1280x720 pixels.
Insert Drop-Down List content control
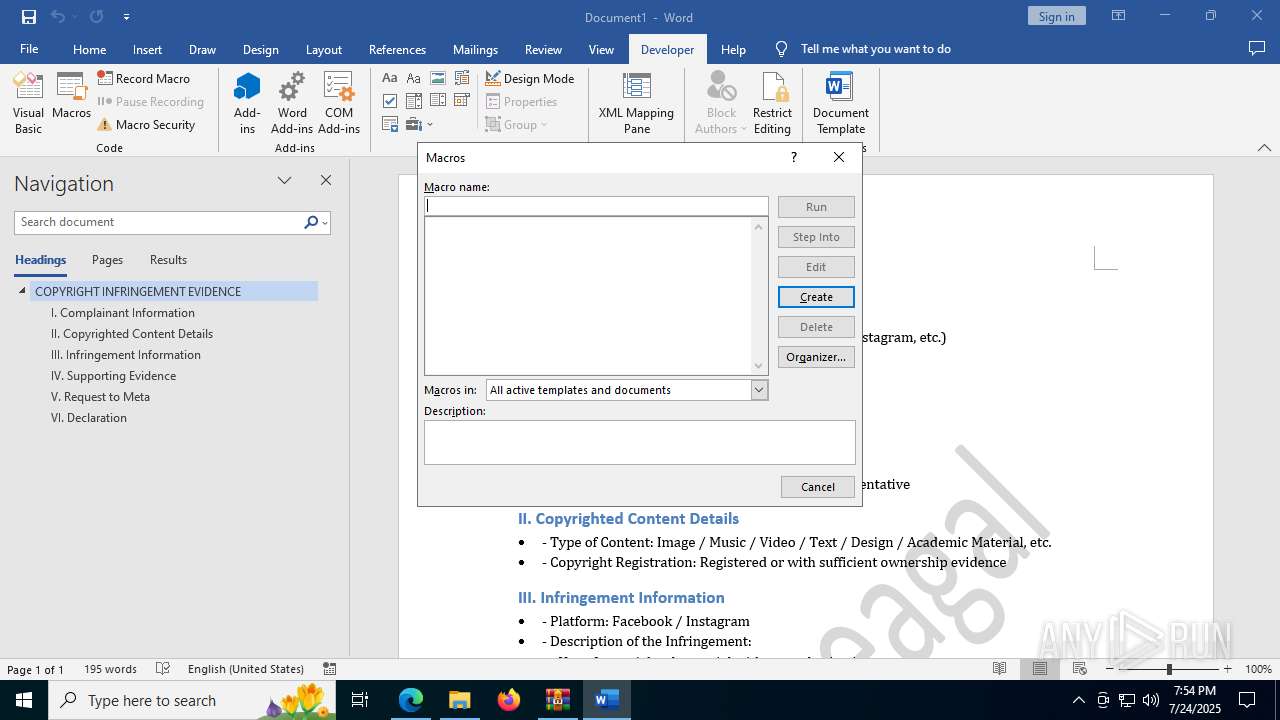pyautogui.click(x=437, y=101)
